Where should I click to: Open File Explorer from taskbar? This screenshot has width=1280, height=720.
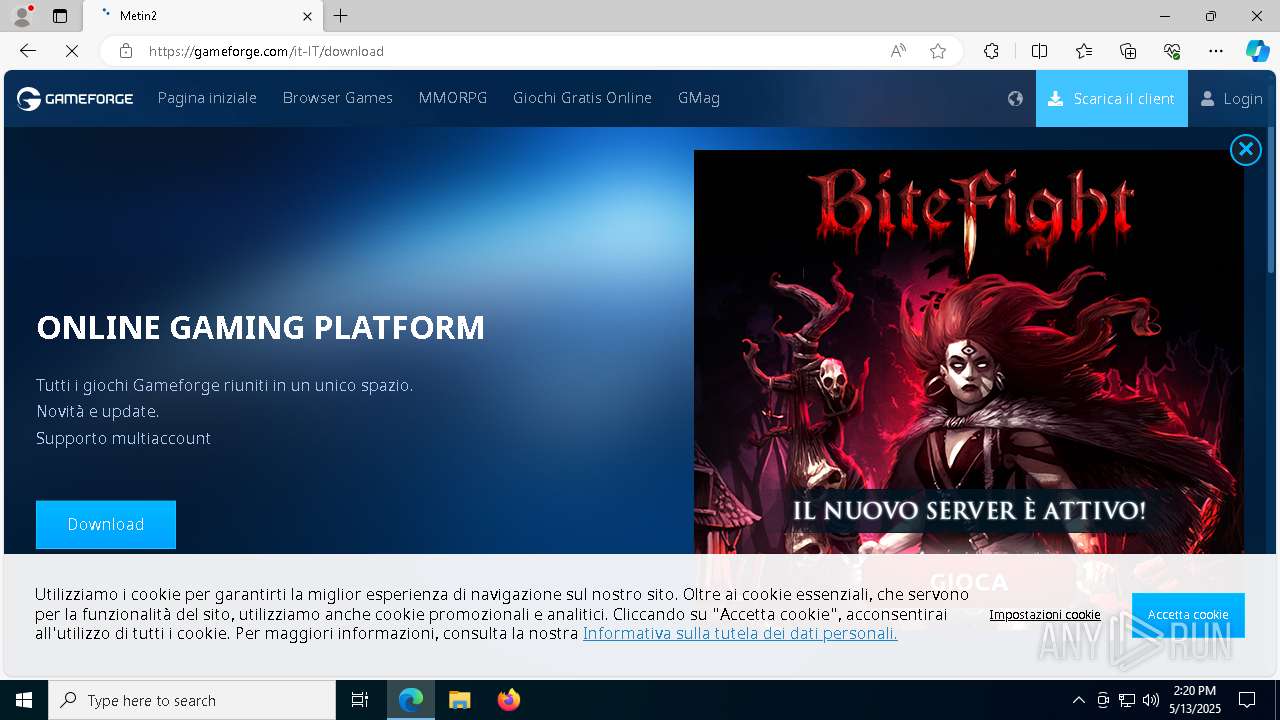point(459,700)
